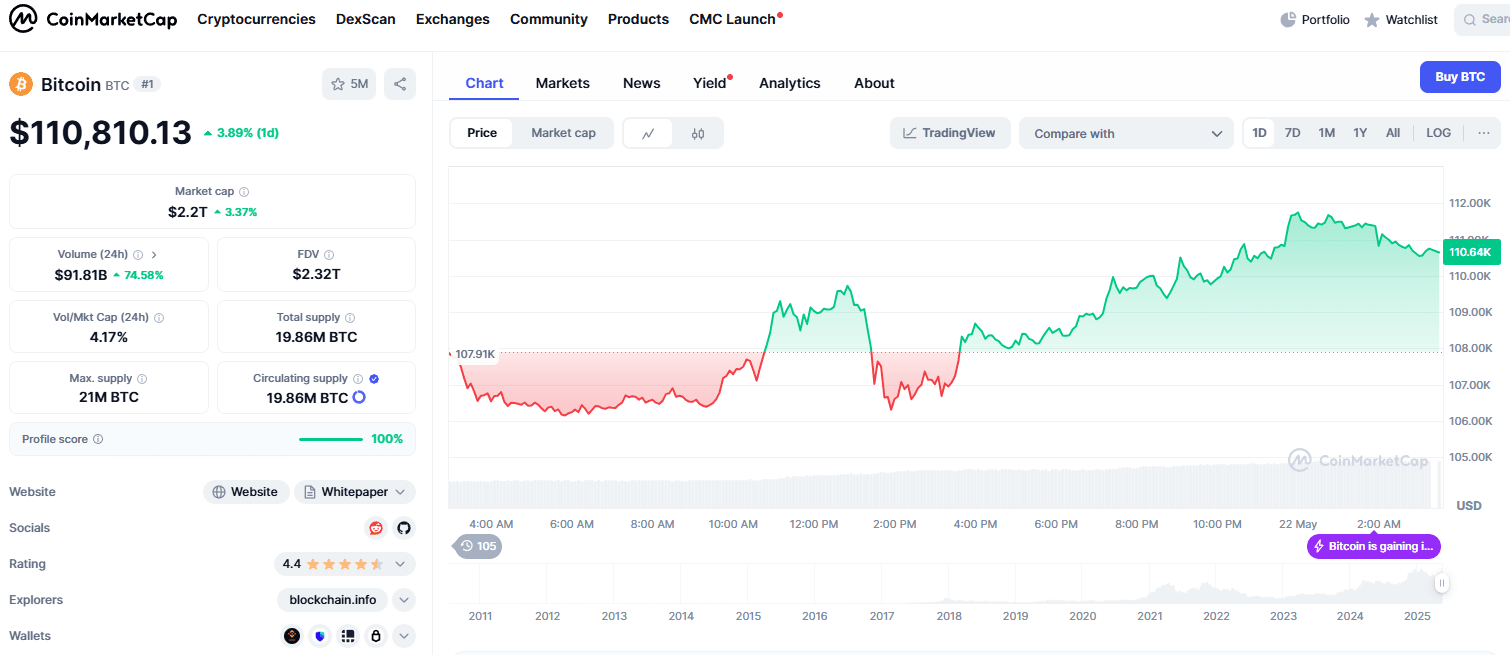Open the blockchain.info explorer link

[333, 600]
